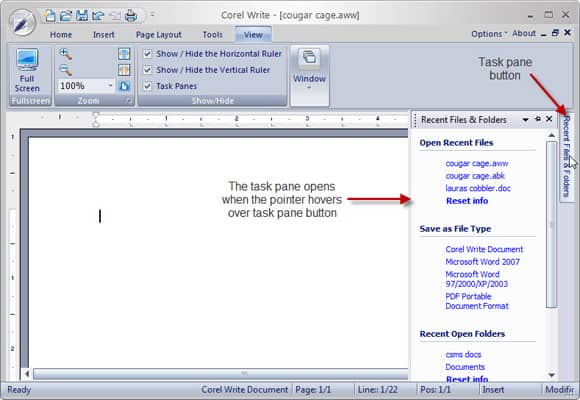Image resolution: width=580 pixels, height=400 pixels.
Task: Save as Corel Write Document type
Action: click(484, 249)
